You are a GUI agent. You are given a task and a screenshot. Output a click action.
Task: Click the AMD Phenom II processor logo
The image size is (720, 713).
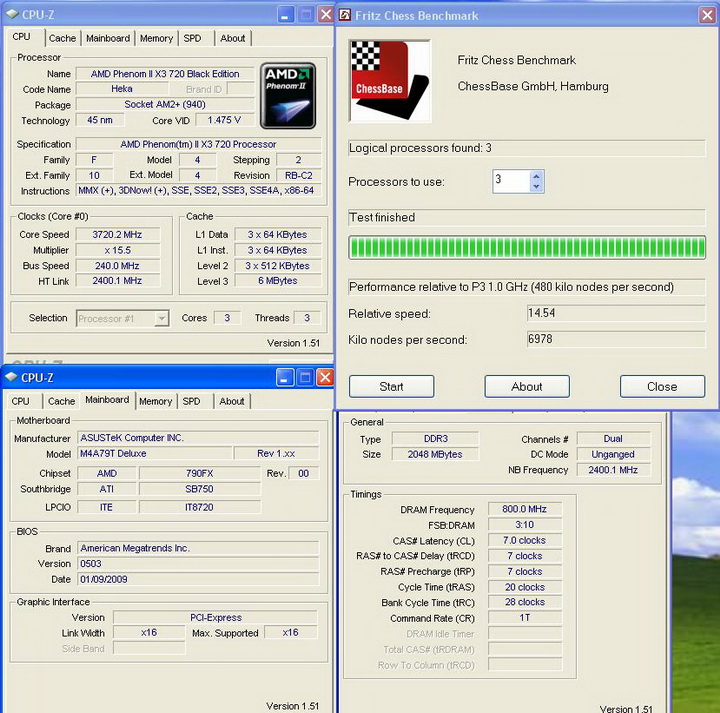tap(288, 95)
